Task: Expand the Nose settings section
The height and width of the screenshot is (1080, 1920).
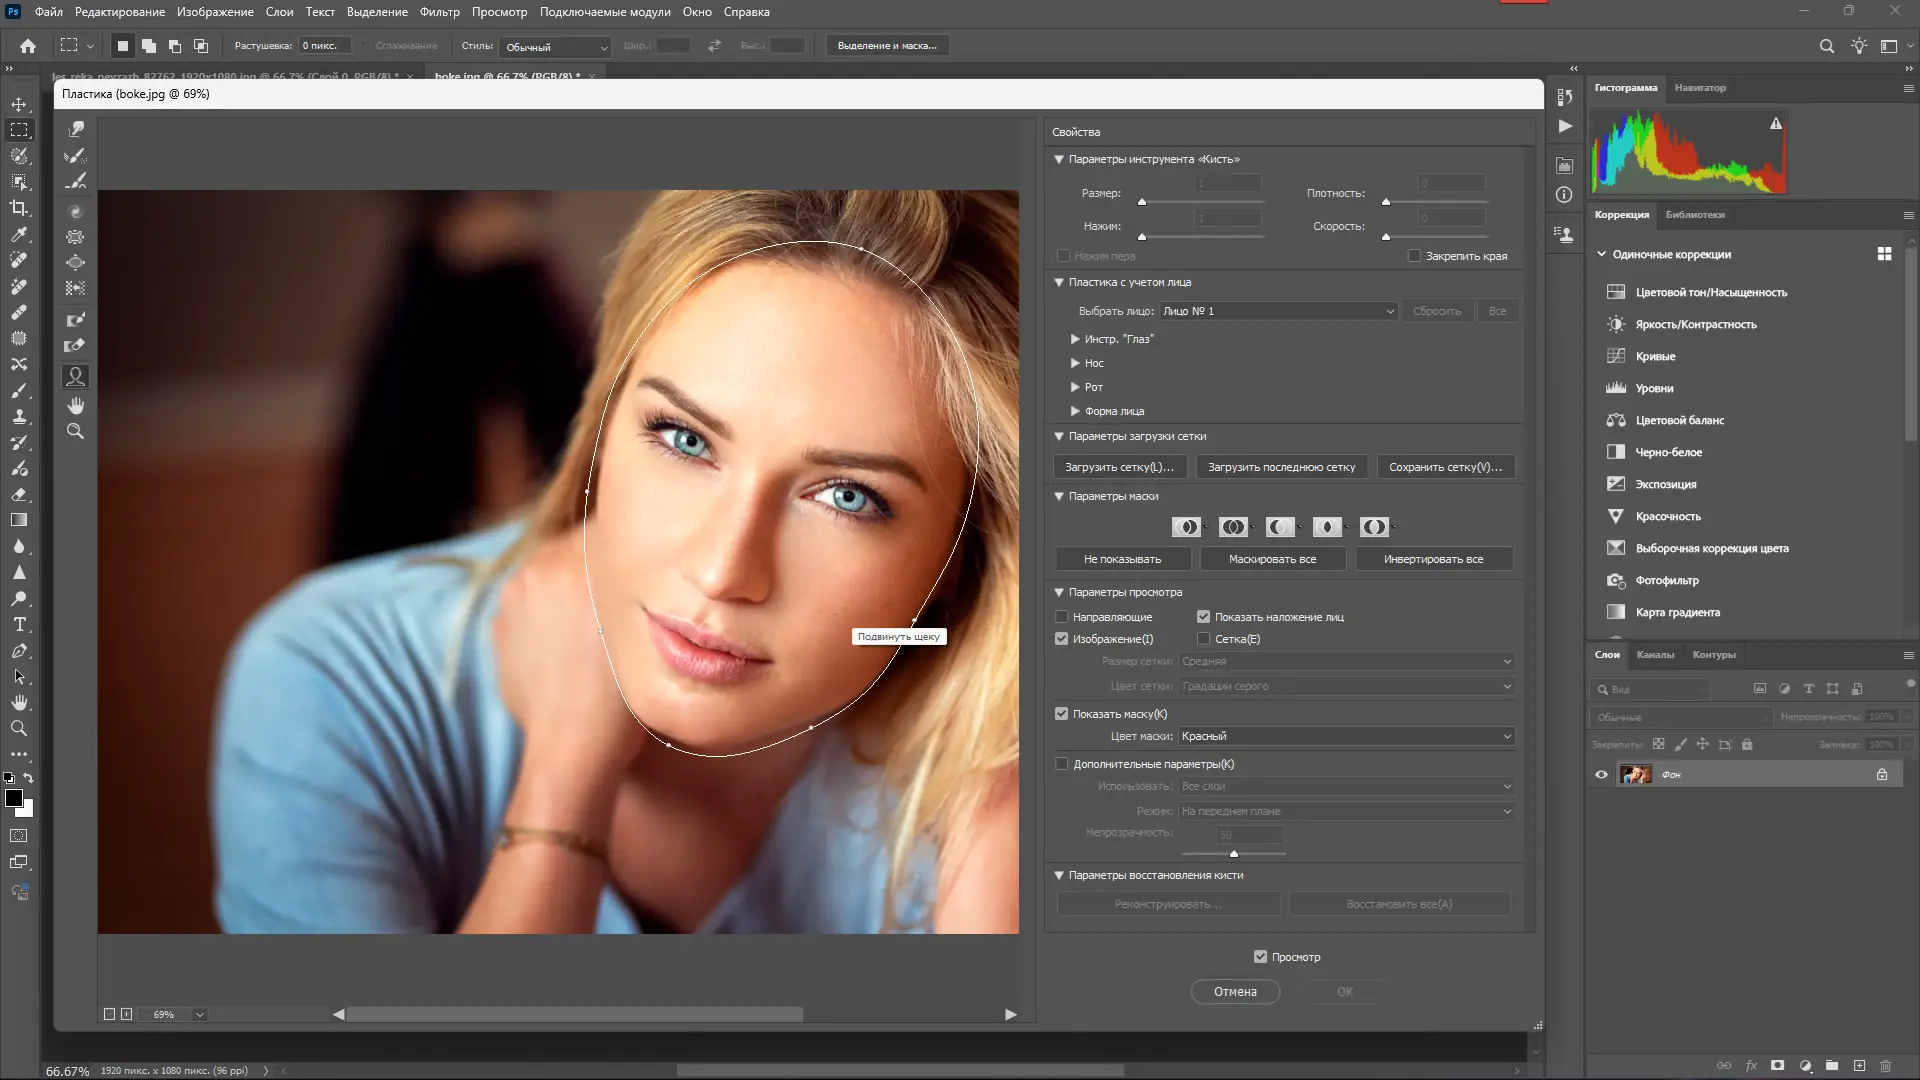Action: pos(1075,363)
